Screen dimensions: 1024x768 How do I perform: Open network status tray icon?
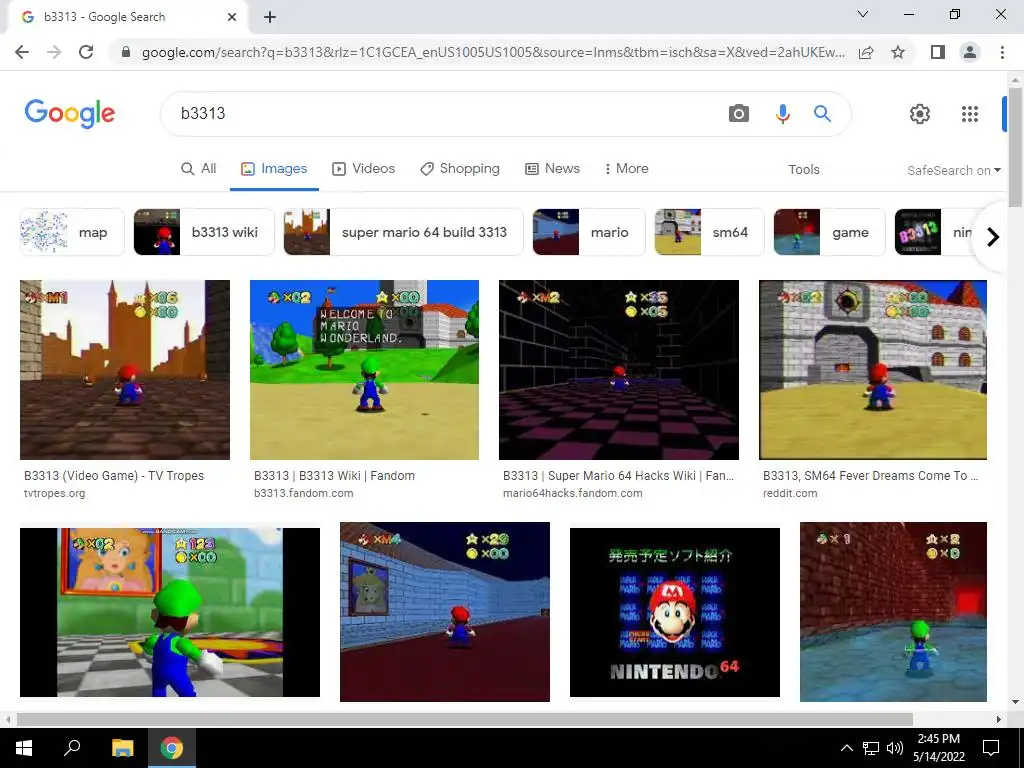tap(871, 748)
